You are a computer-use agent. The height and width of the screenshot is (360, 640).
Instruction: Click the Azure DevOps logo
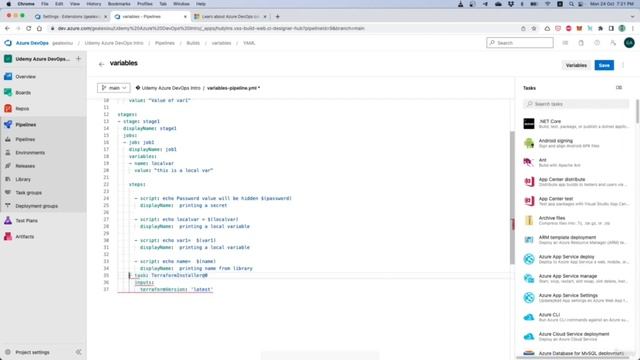click(8, 43)
